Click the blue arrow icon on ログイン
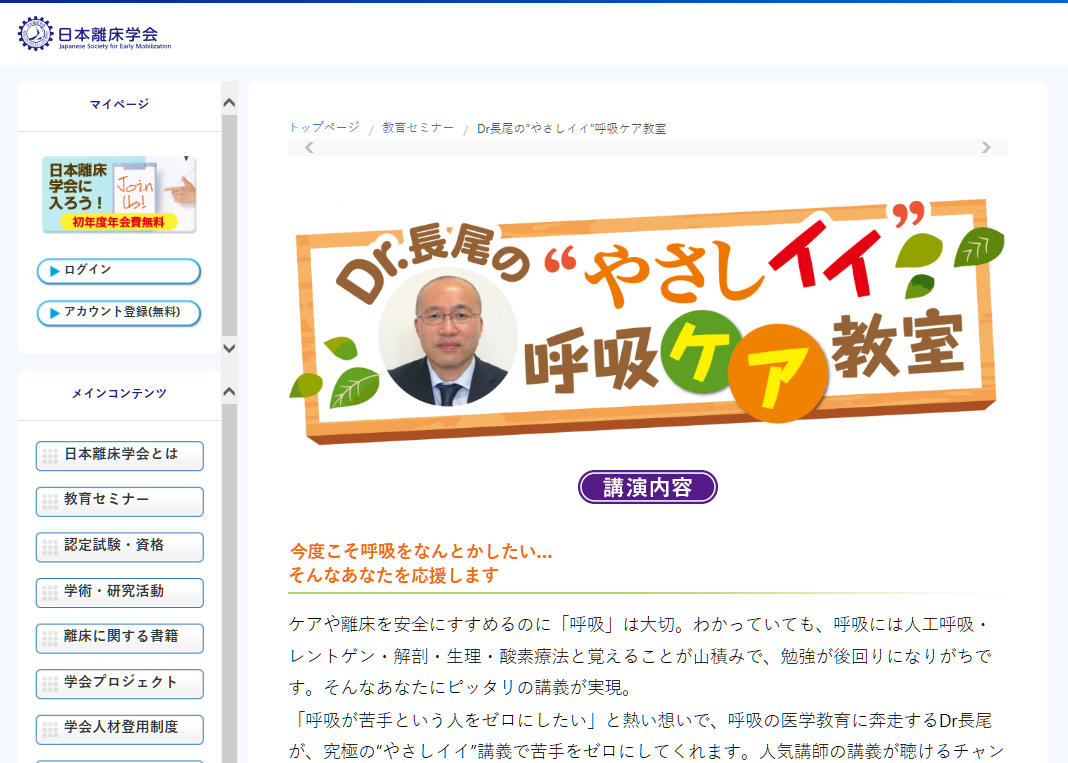Image resolution: width=1068 pixels, height=763 pixels. 54,271
